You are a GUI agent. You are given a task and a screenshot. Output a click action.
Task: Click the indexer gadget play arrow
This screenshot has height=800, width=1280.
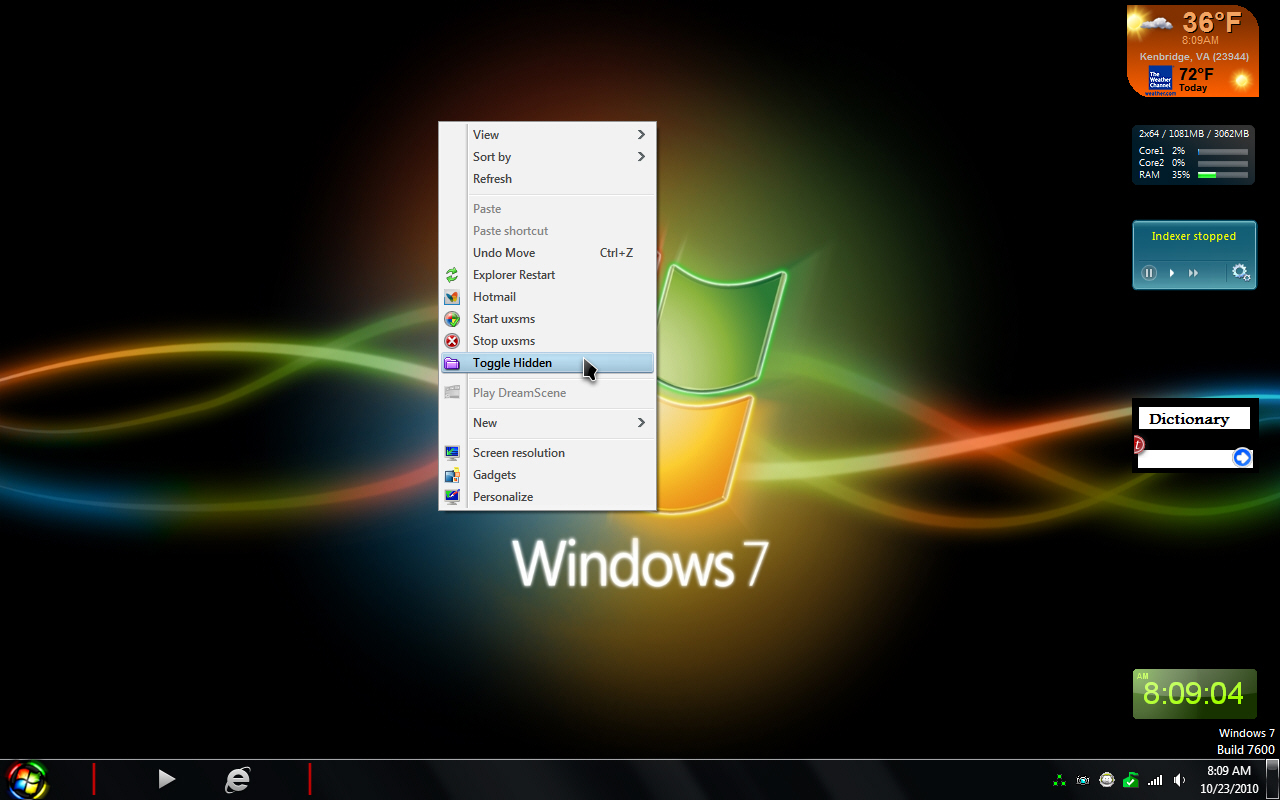coord(1172,273)
